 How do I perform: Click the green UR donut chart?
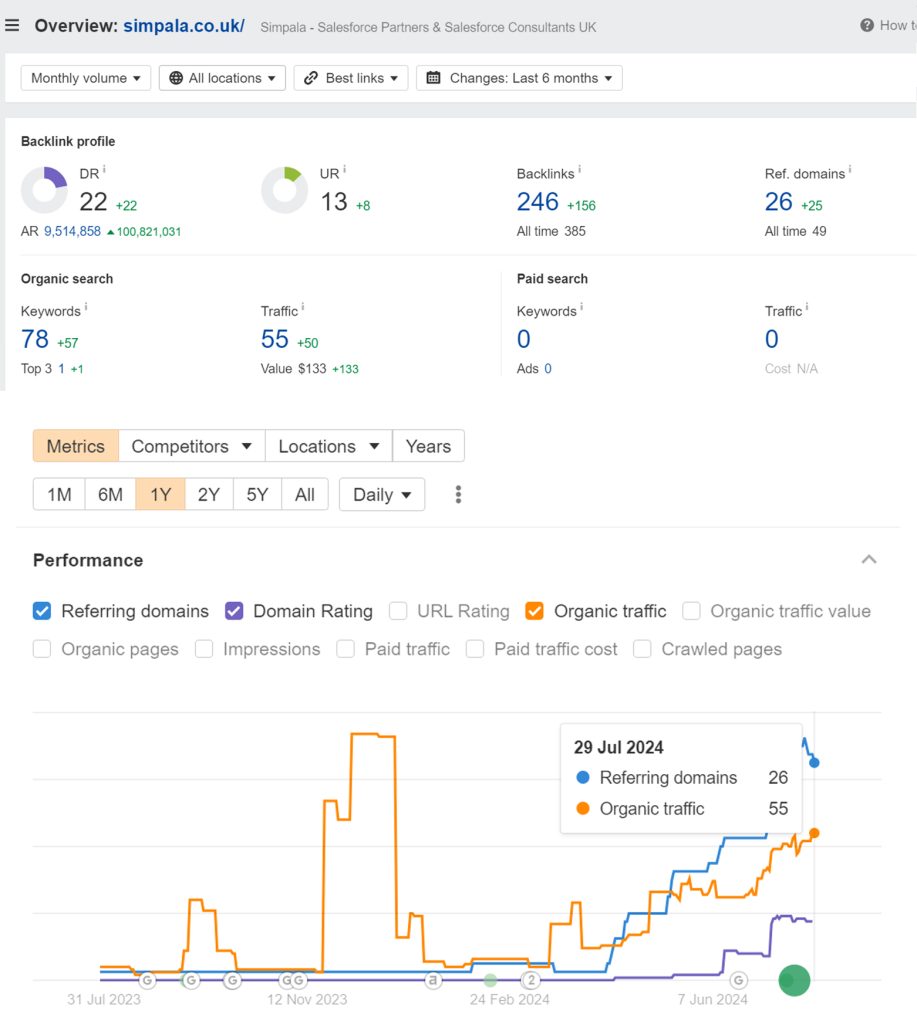click(x=284, y=190)
